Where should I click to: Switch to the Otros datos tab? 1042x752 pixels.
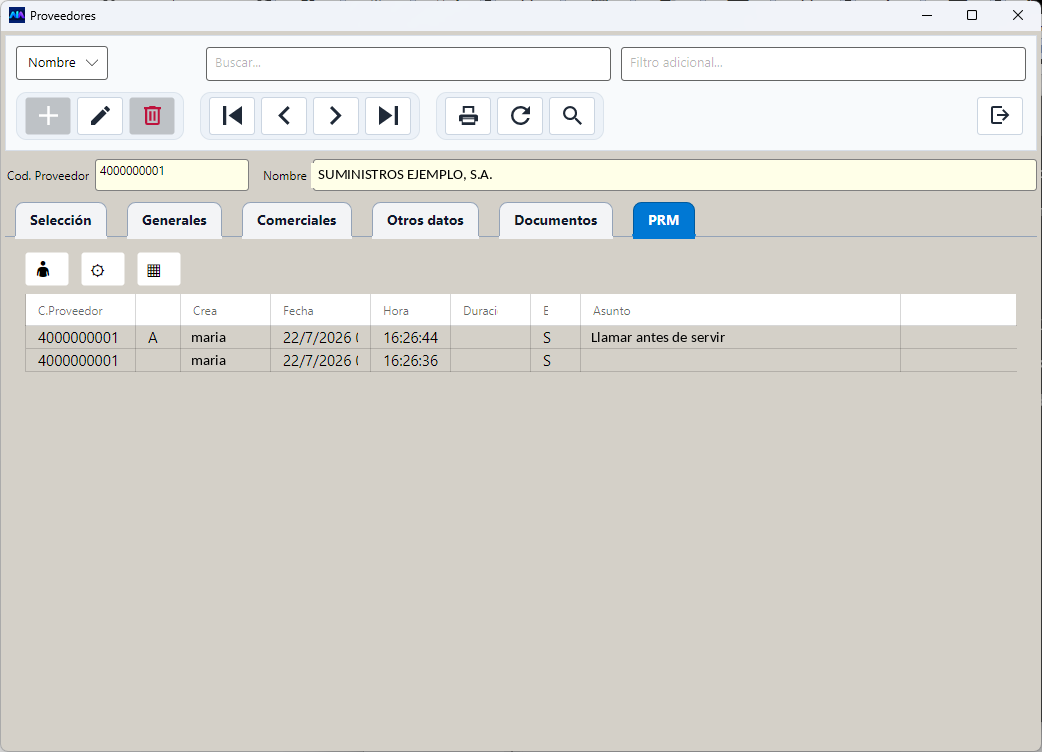(425, 221)
